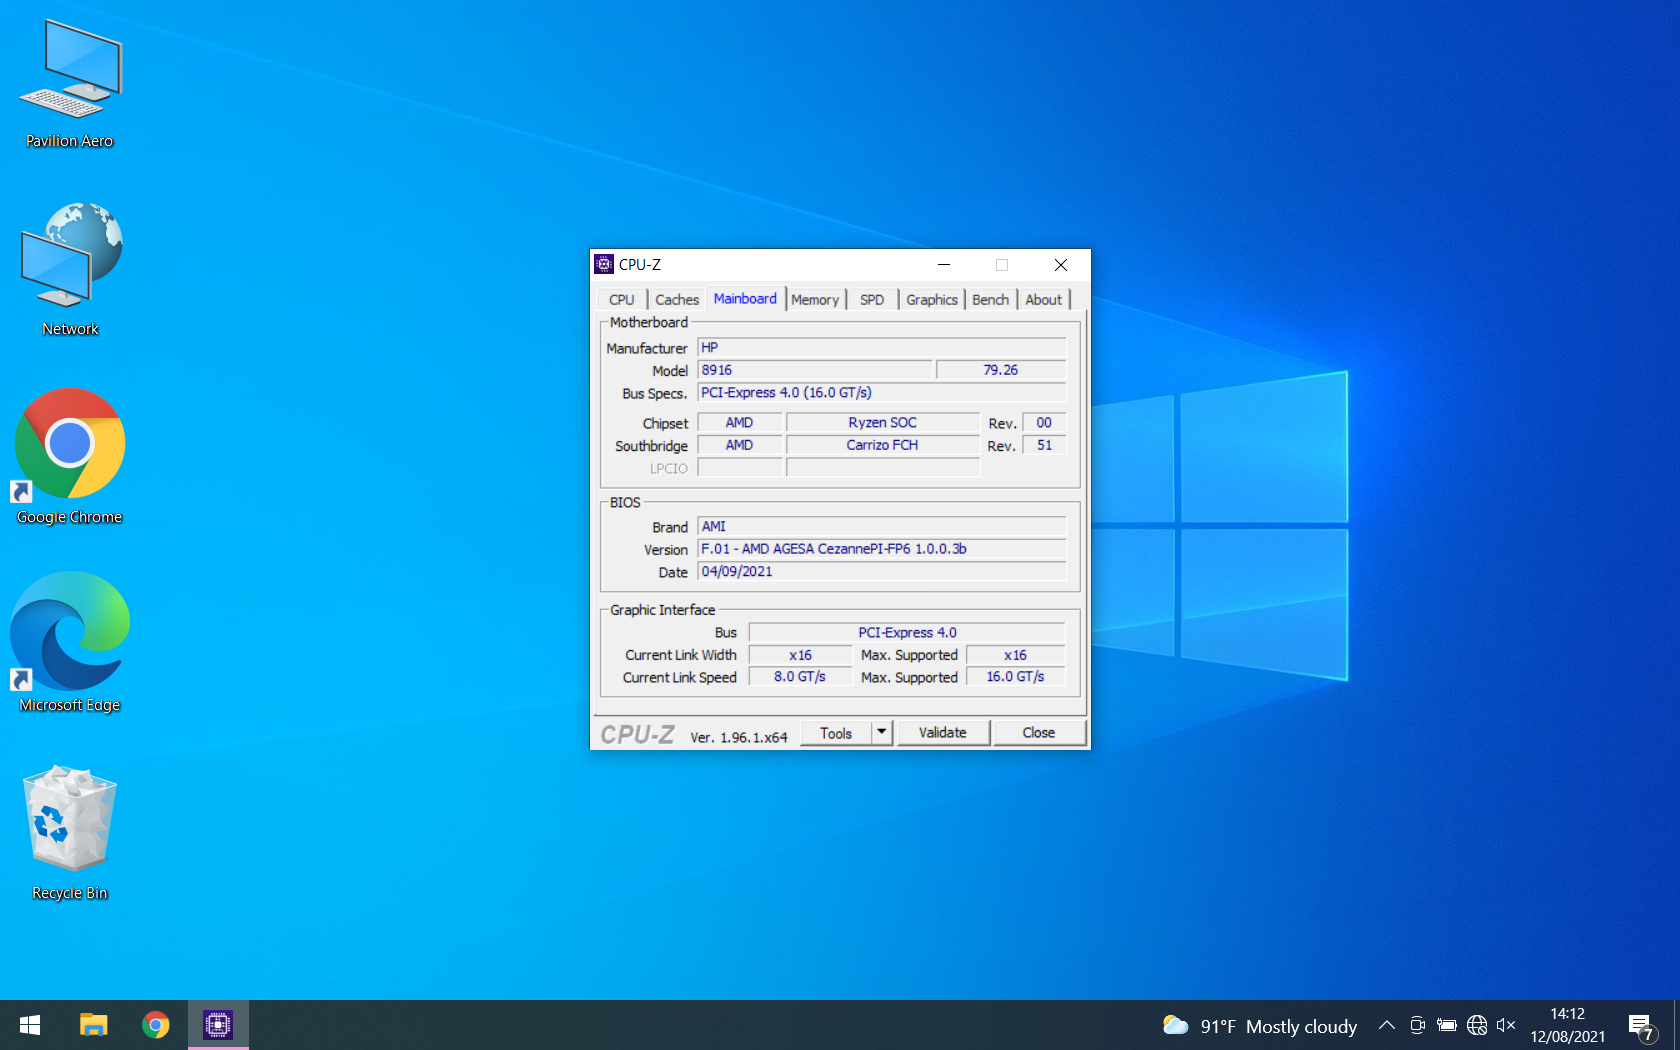1680x1050 pixels.
Task: Click the BIOS Date 04/09/2021 field
Action: point(882,572)
